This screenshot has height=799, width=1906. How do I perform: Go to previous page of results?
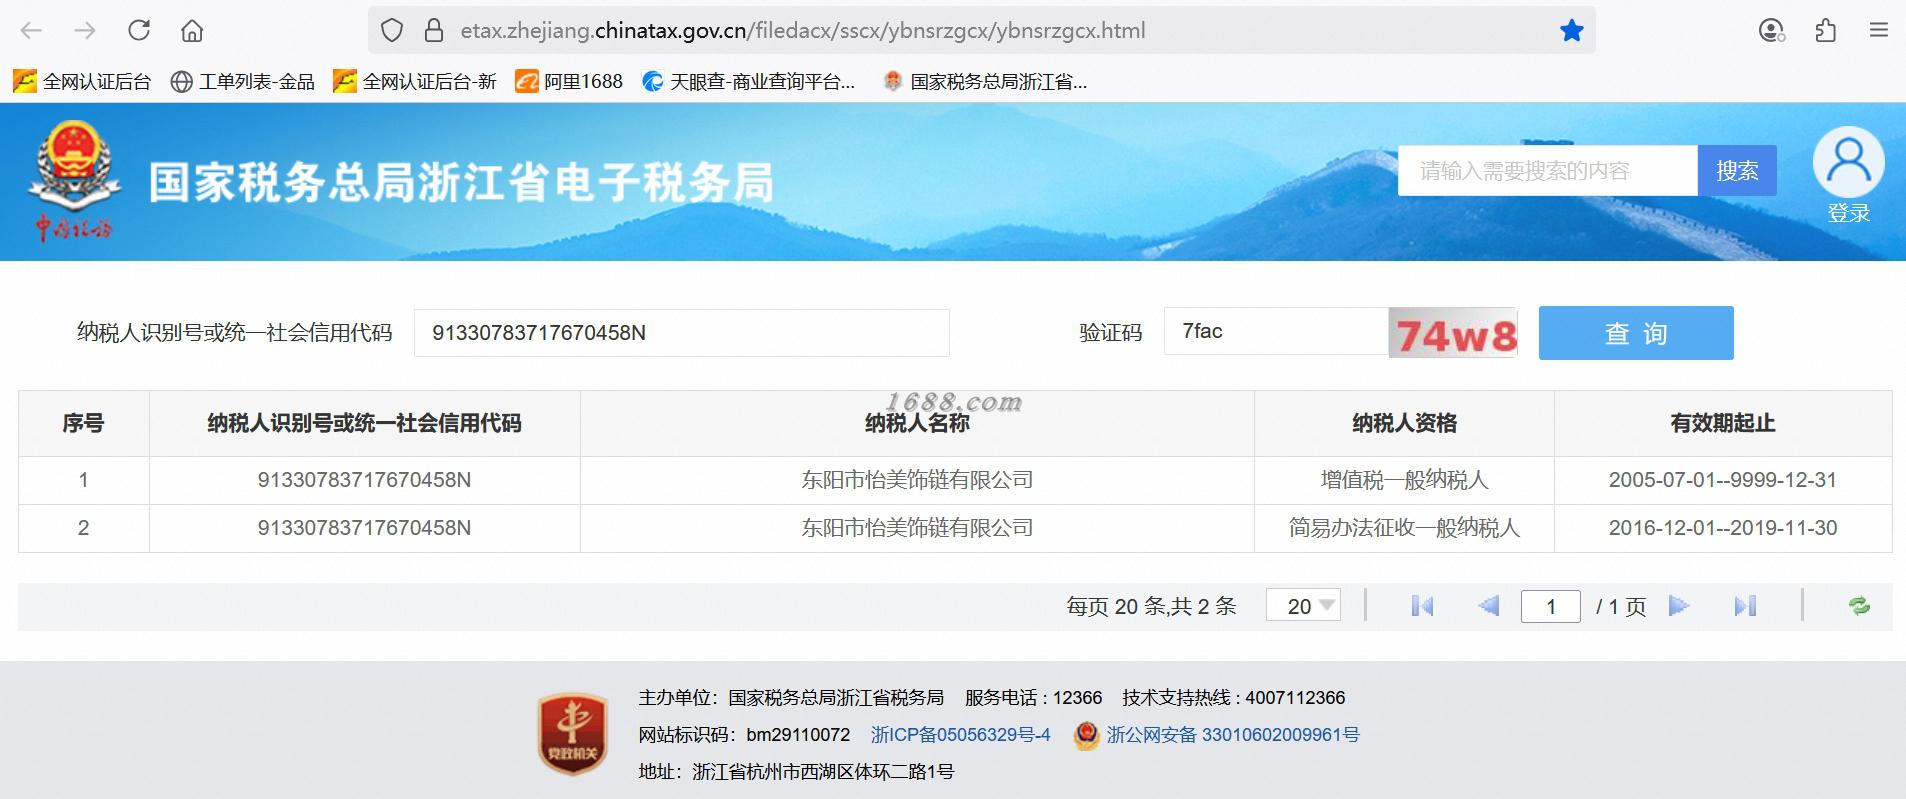click(1488, 606)
